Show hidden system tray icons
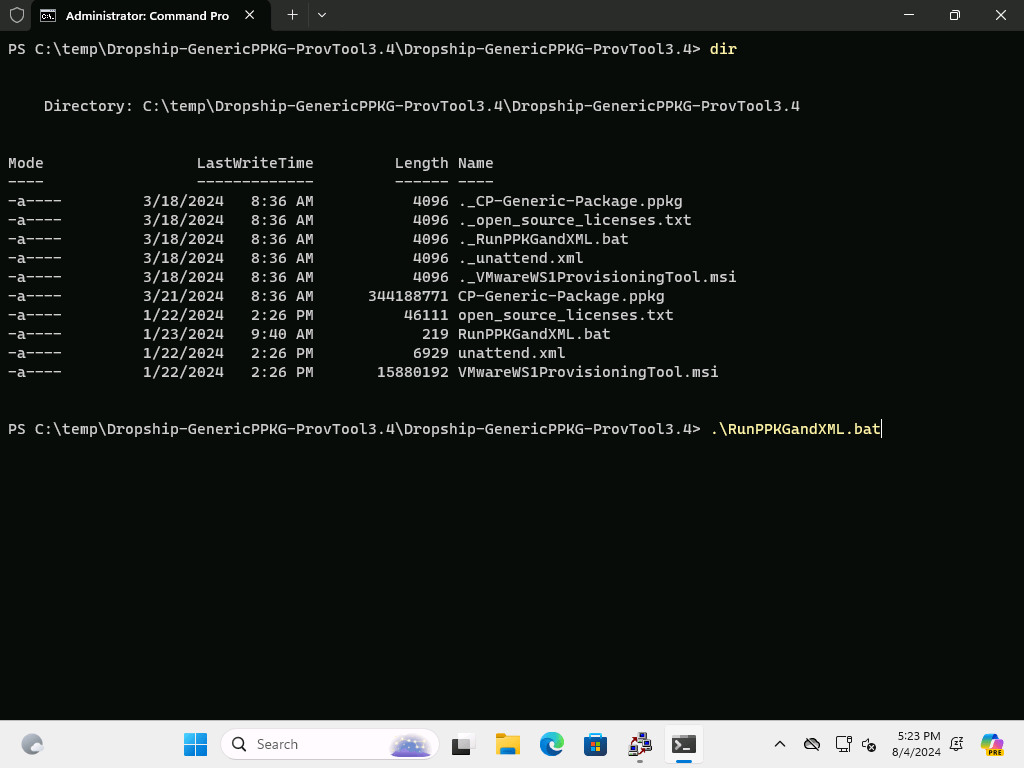 click(780, 744)
